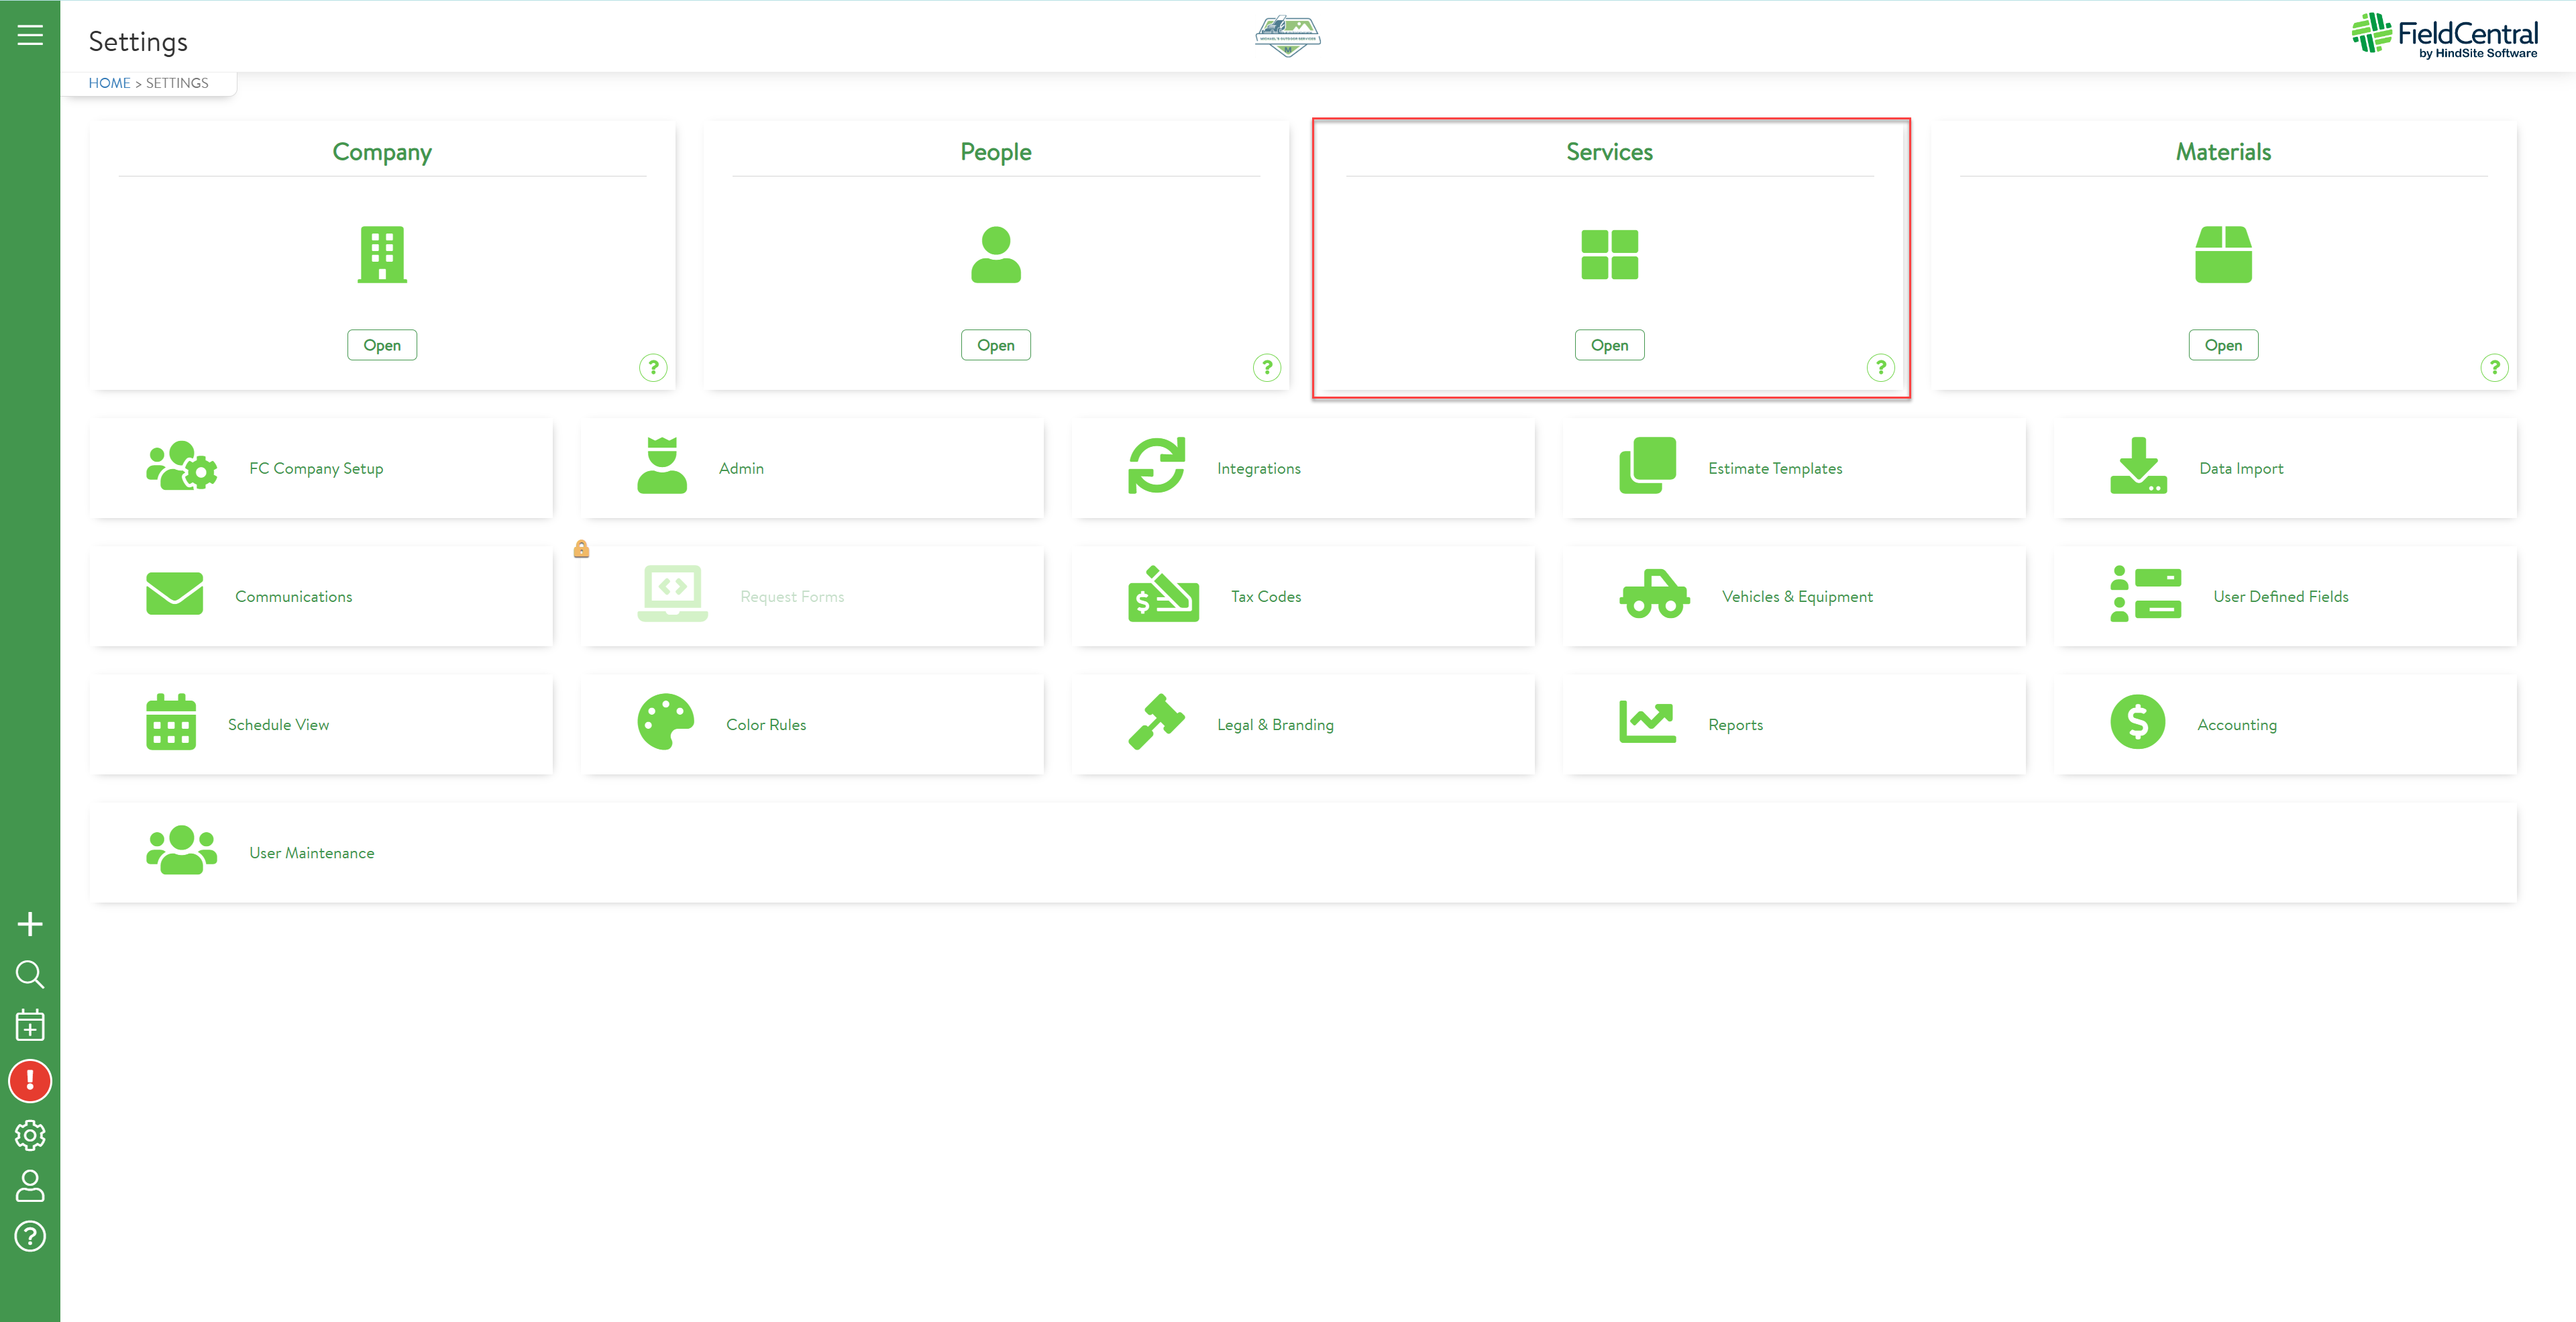Click the help question mark in sidebar

[30, 1237]
